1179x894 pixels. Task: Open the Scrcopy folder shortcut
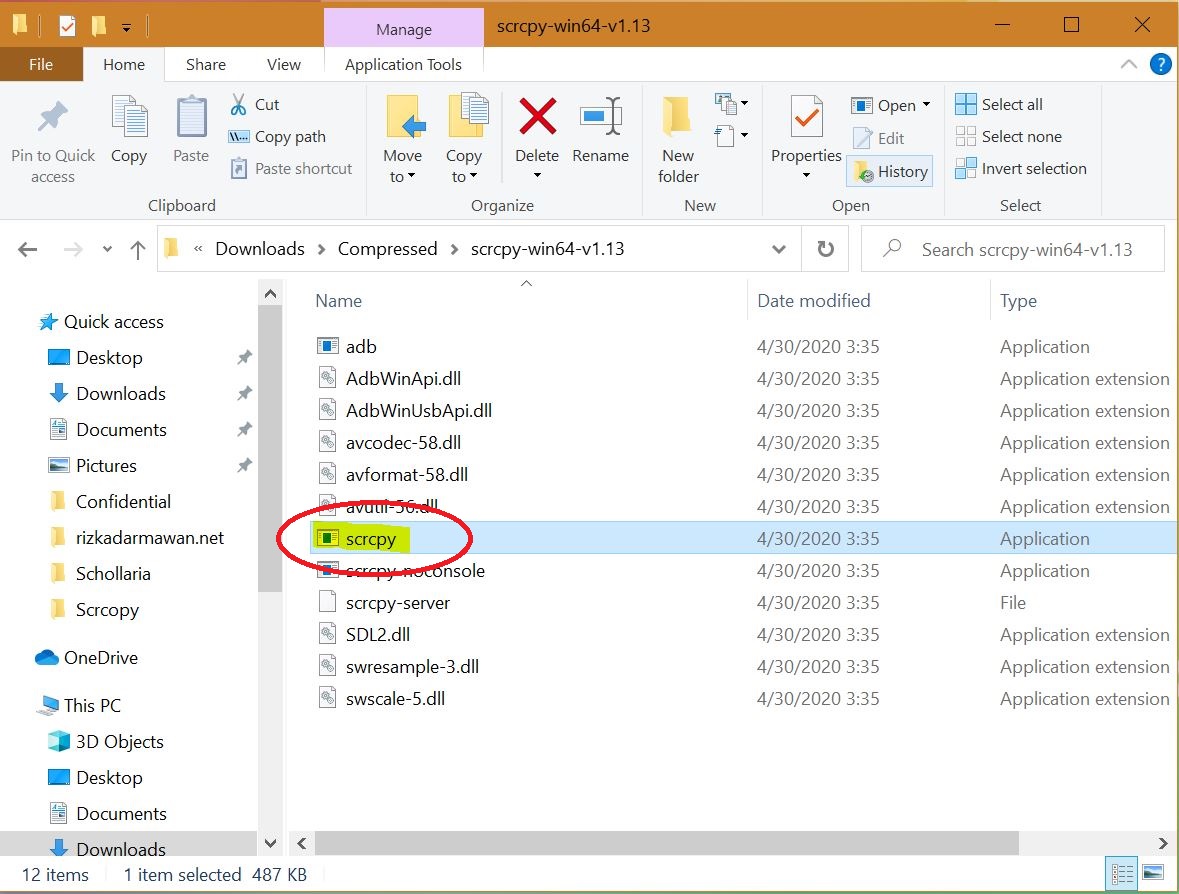[x=107, y=610]
